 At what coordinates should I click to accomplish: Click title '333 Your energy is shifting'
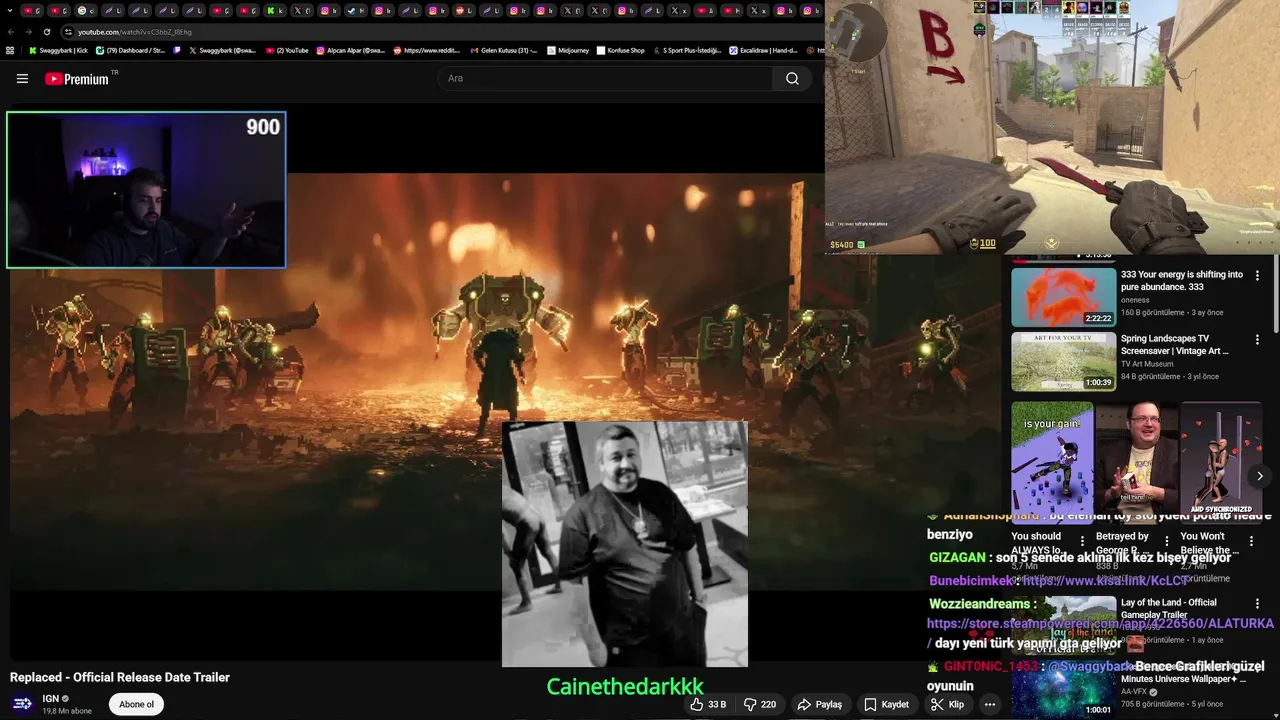pyautogui.click(x=1181, y=281)
